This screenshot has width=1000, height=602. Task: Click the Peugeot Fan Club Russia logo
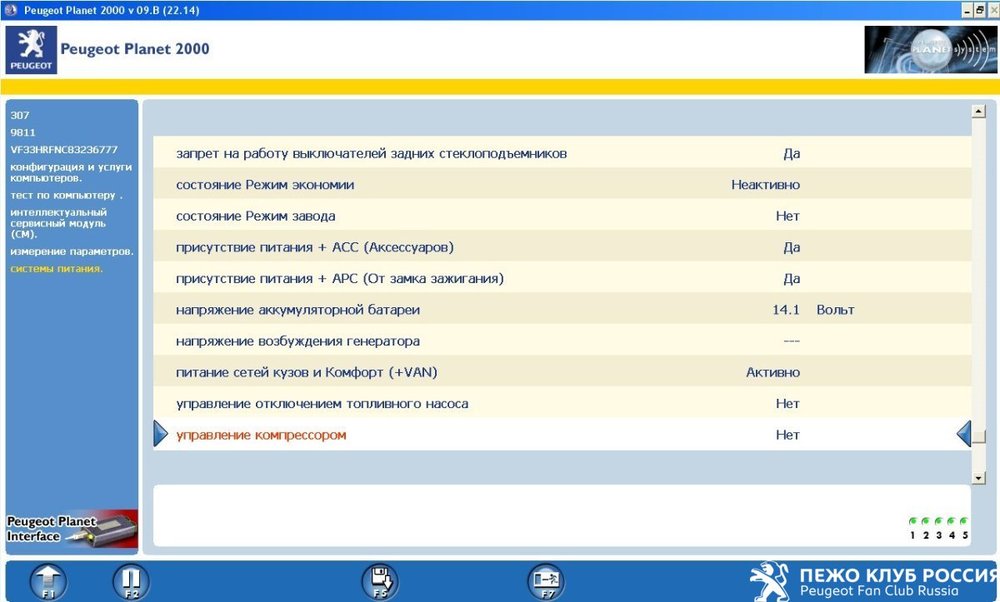click(x=874, y=582)
